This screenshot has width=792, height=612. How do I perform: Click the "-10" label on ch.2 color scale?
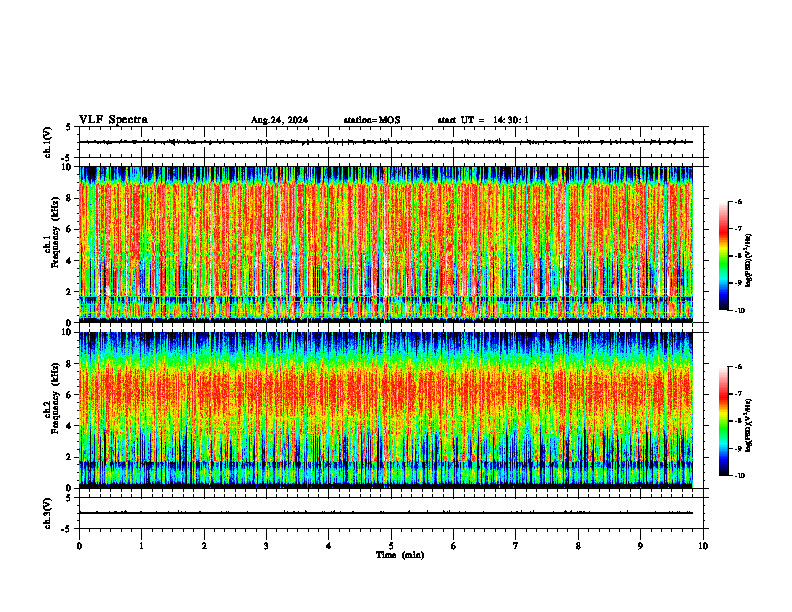click(740, 476)
